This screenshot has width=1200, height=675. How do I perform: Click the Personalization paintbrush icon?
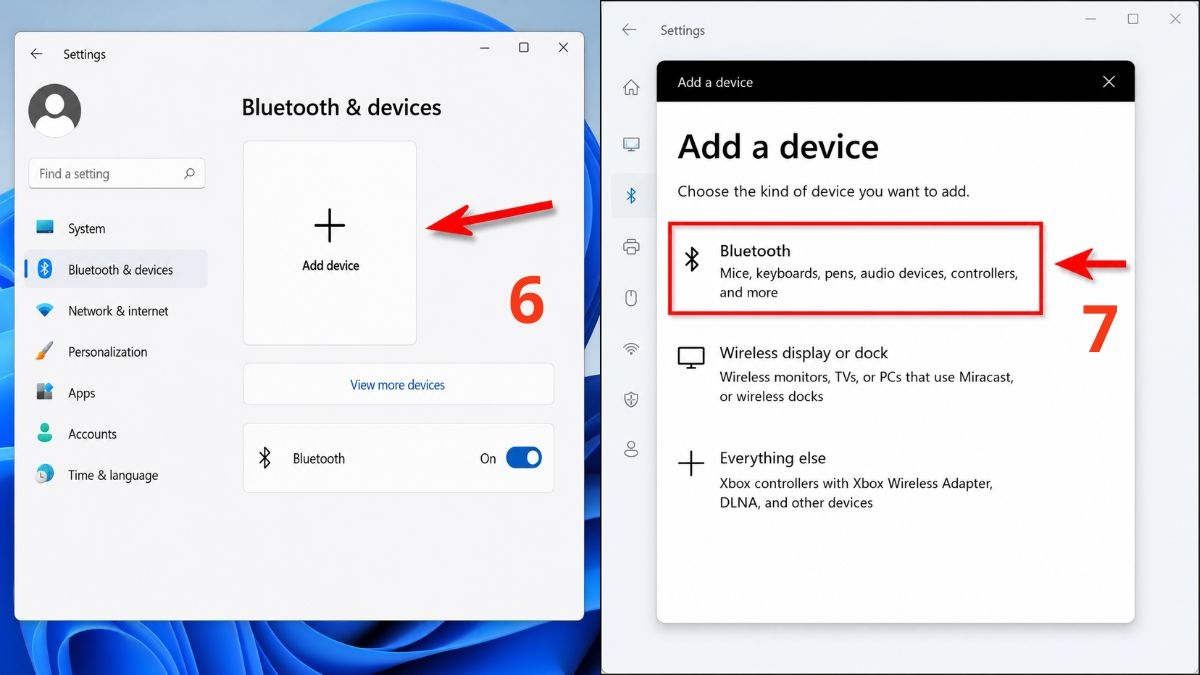(45, 352)
